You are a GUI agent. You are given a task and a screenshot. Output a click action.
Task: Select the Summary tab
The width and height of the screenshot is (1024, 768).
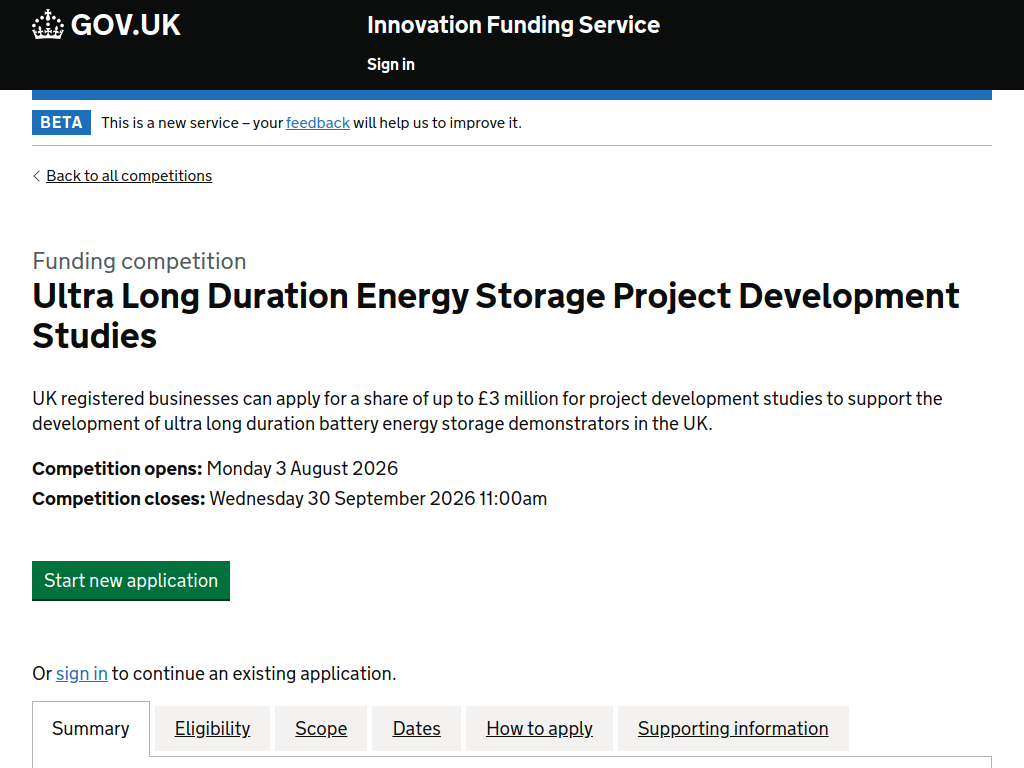tap(91, 729)
